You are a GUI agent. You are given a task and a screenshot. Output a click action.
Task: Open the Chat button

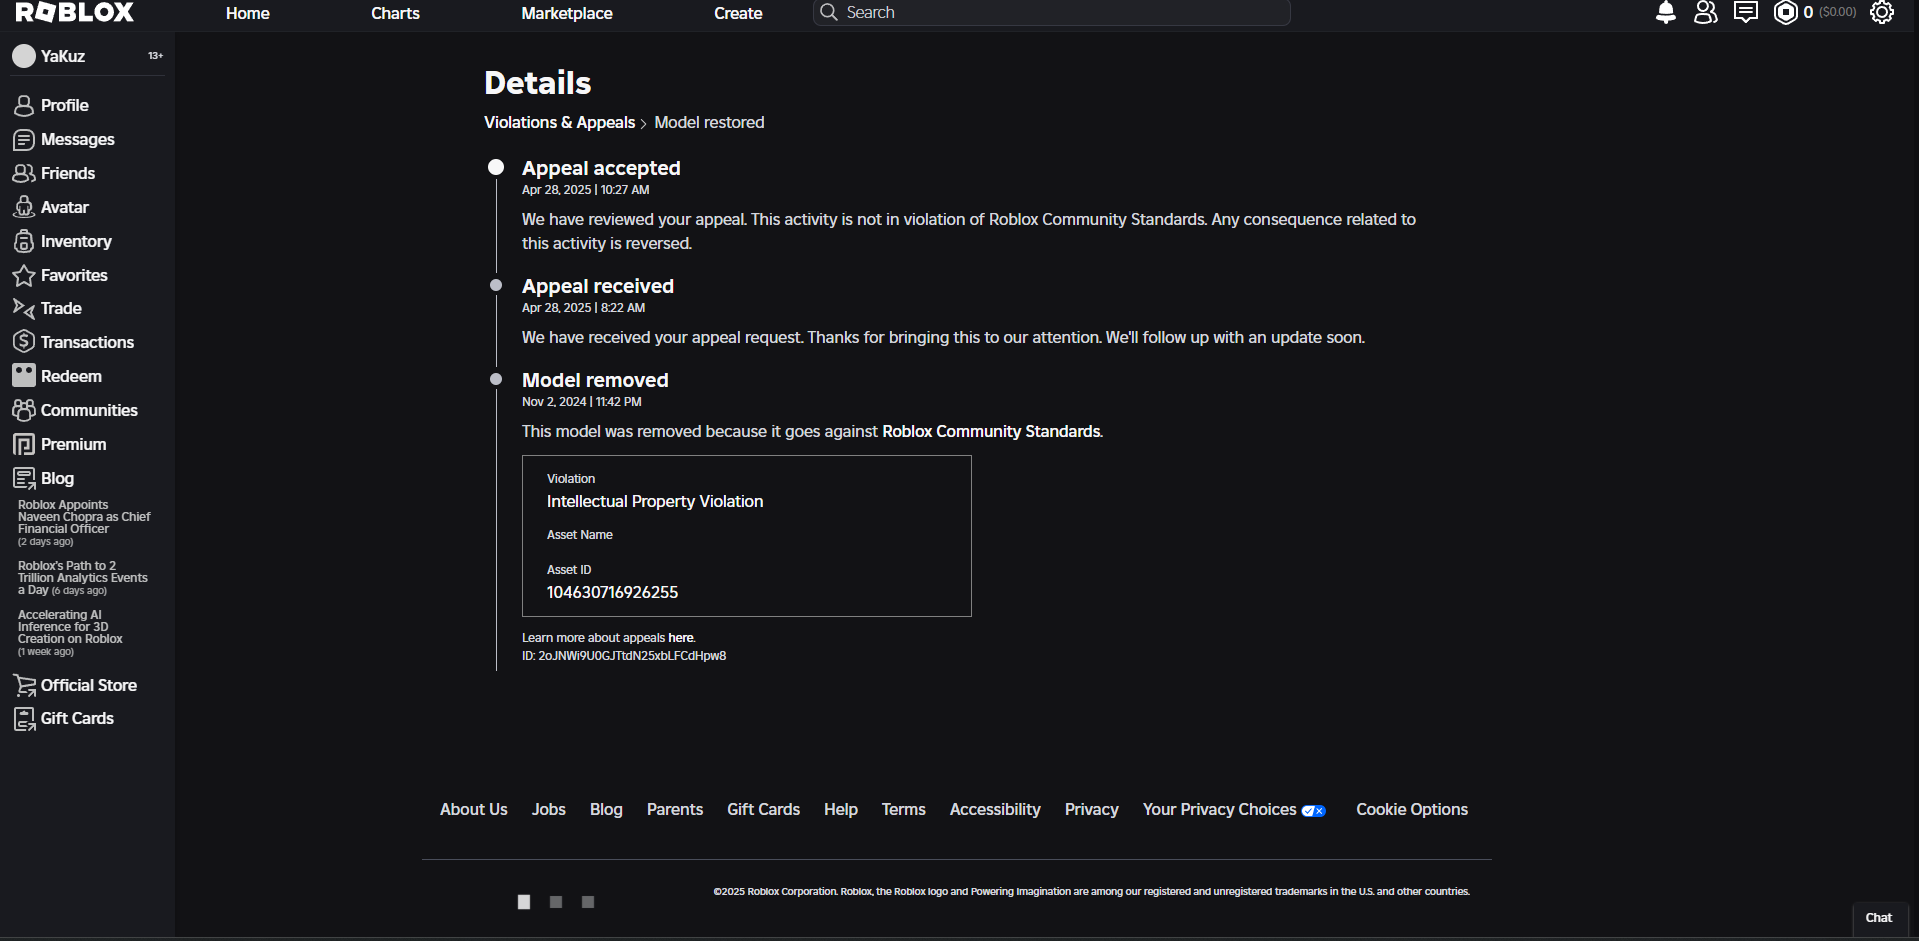point(1879,918)
